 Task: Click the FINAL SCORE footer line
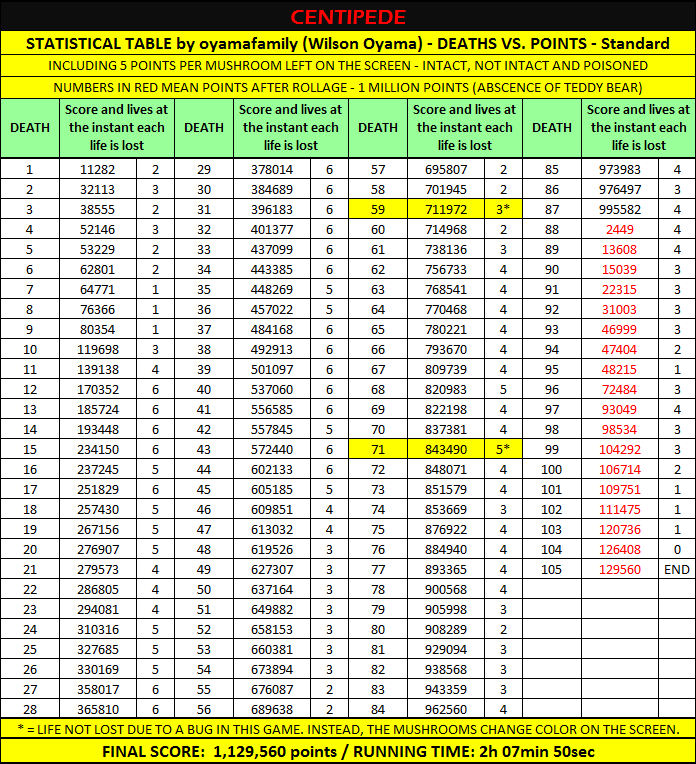348,752
